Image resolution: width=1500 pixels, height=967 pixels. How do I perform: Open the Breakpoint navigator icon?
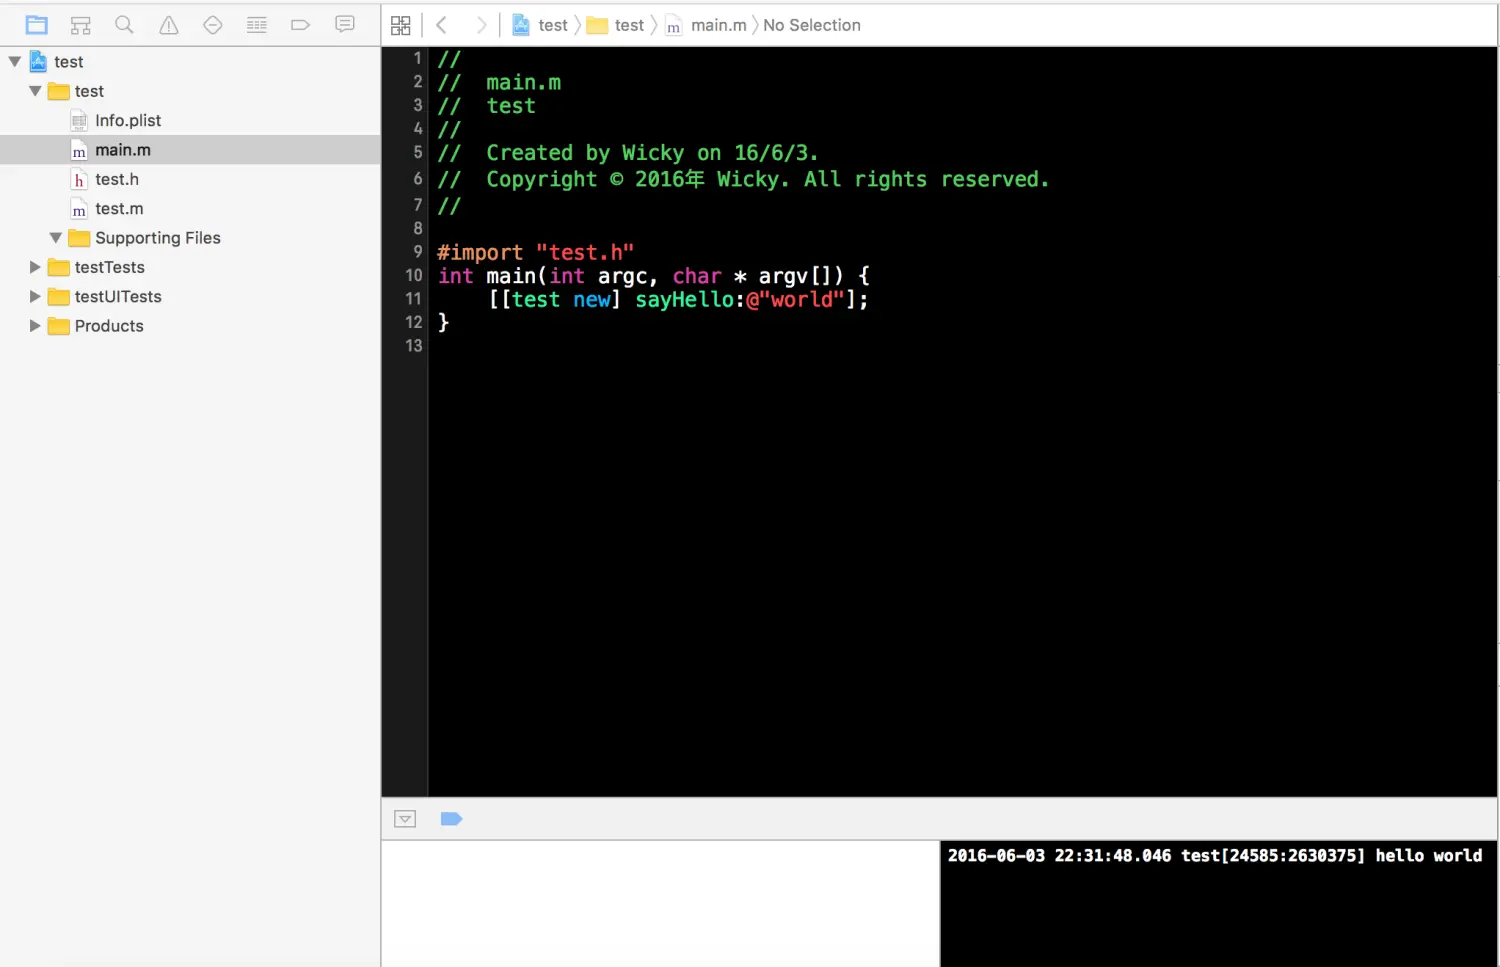click(x=300, y=25)
